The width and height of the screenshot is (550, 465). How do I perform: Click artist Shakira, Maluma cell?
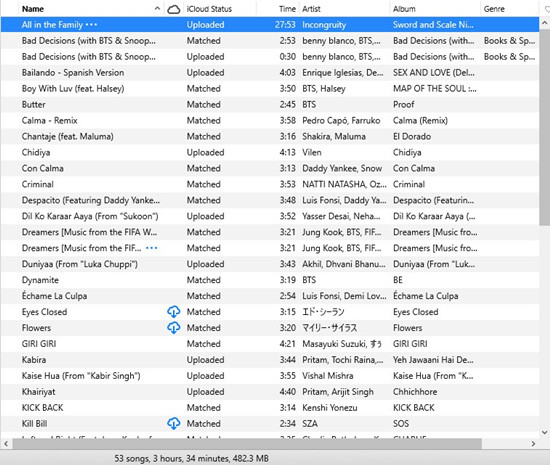coord(334,136)
